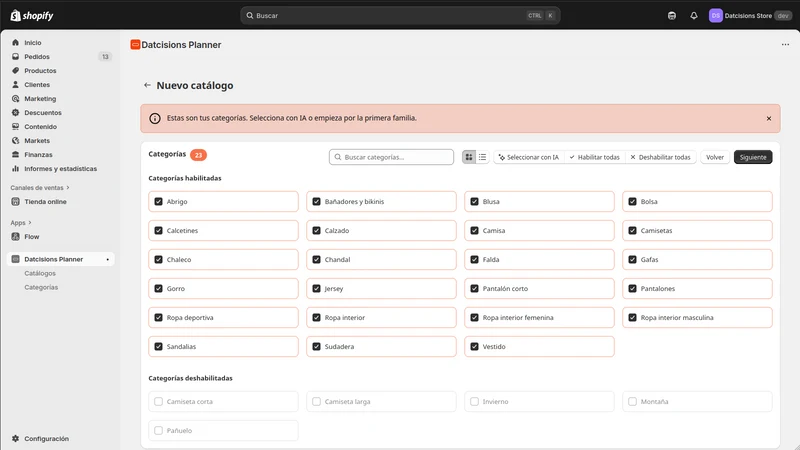The image size is (800, 450).
Task: Uncheck the Sudadera category
Action: pos(316,346)
